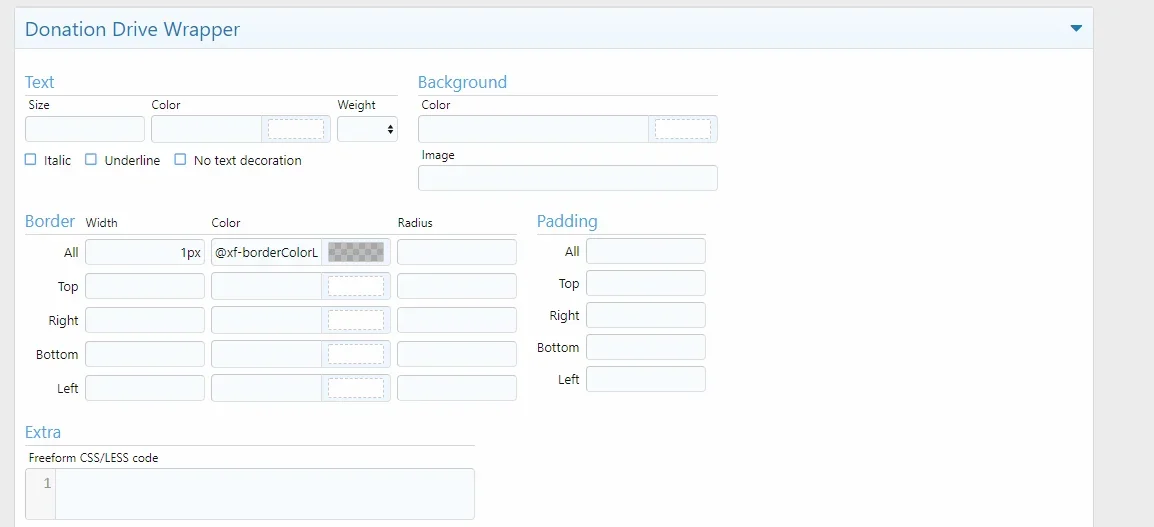1154x527 pixels.
Task: Click the Padding Right input field
Action: [645, 315]
